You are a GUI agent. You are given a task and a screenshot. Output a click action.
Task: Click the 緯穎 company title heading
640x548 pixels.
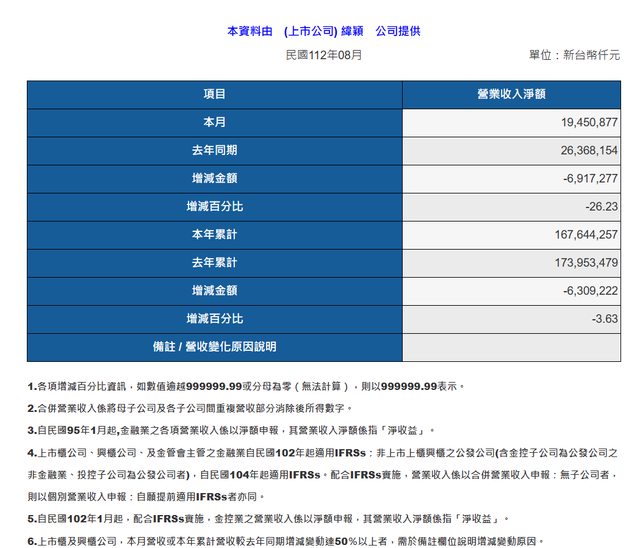click(x=323, y=31)
